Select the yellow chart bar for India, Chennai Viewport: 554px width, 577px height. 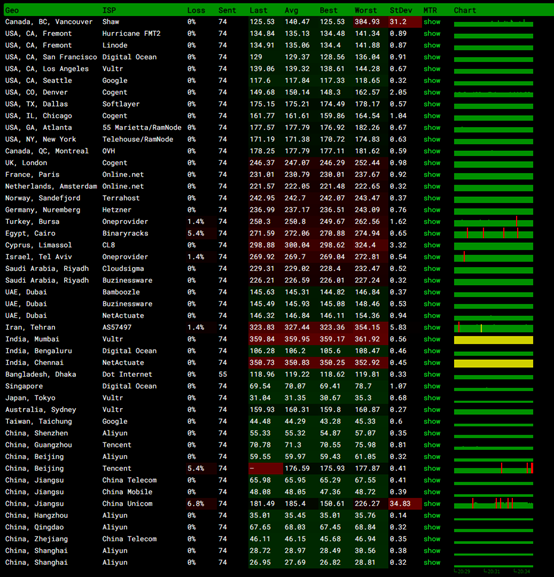coord(493,363)
